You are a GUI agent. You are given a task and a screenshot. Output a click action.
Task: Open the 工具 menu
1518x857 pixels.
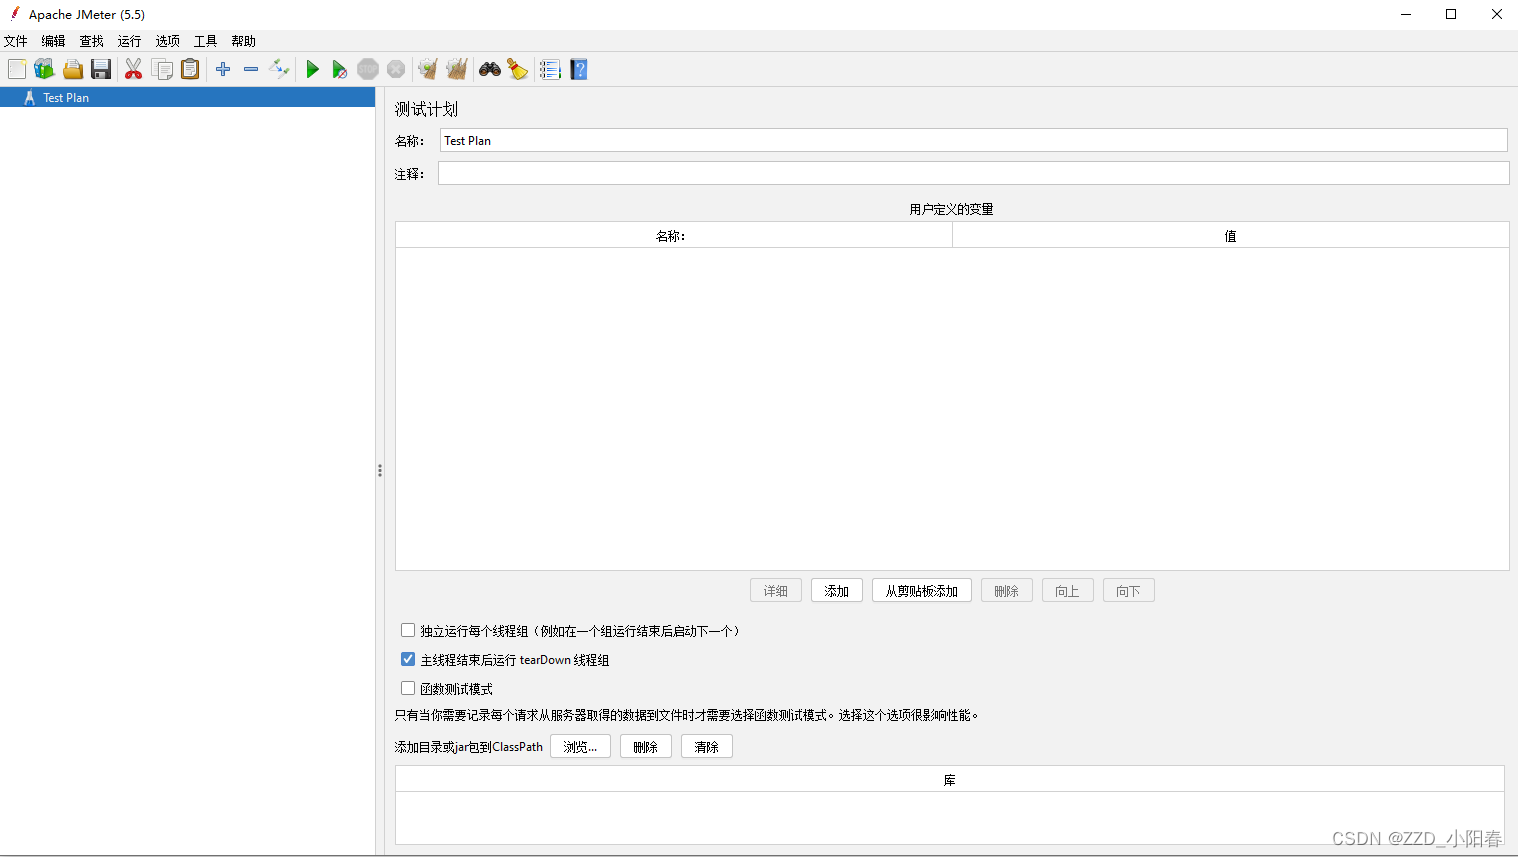pyautogui.click(x=206, y=41)
